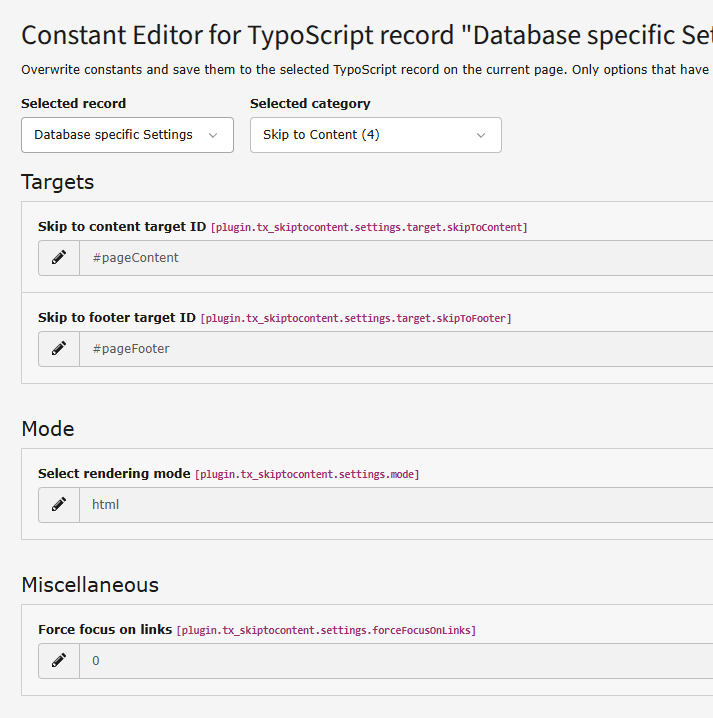Click the "Force focus on links" label
The height and width of the screenshot is (718, 713).
coord(104,629)
